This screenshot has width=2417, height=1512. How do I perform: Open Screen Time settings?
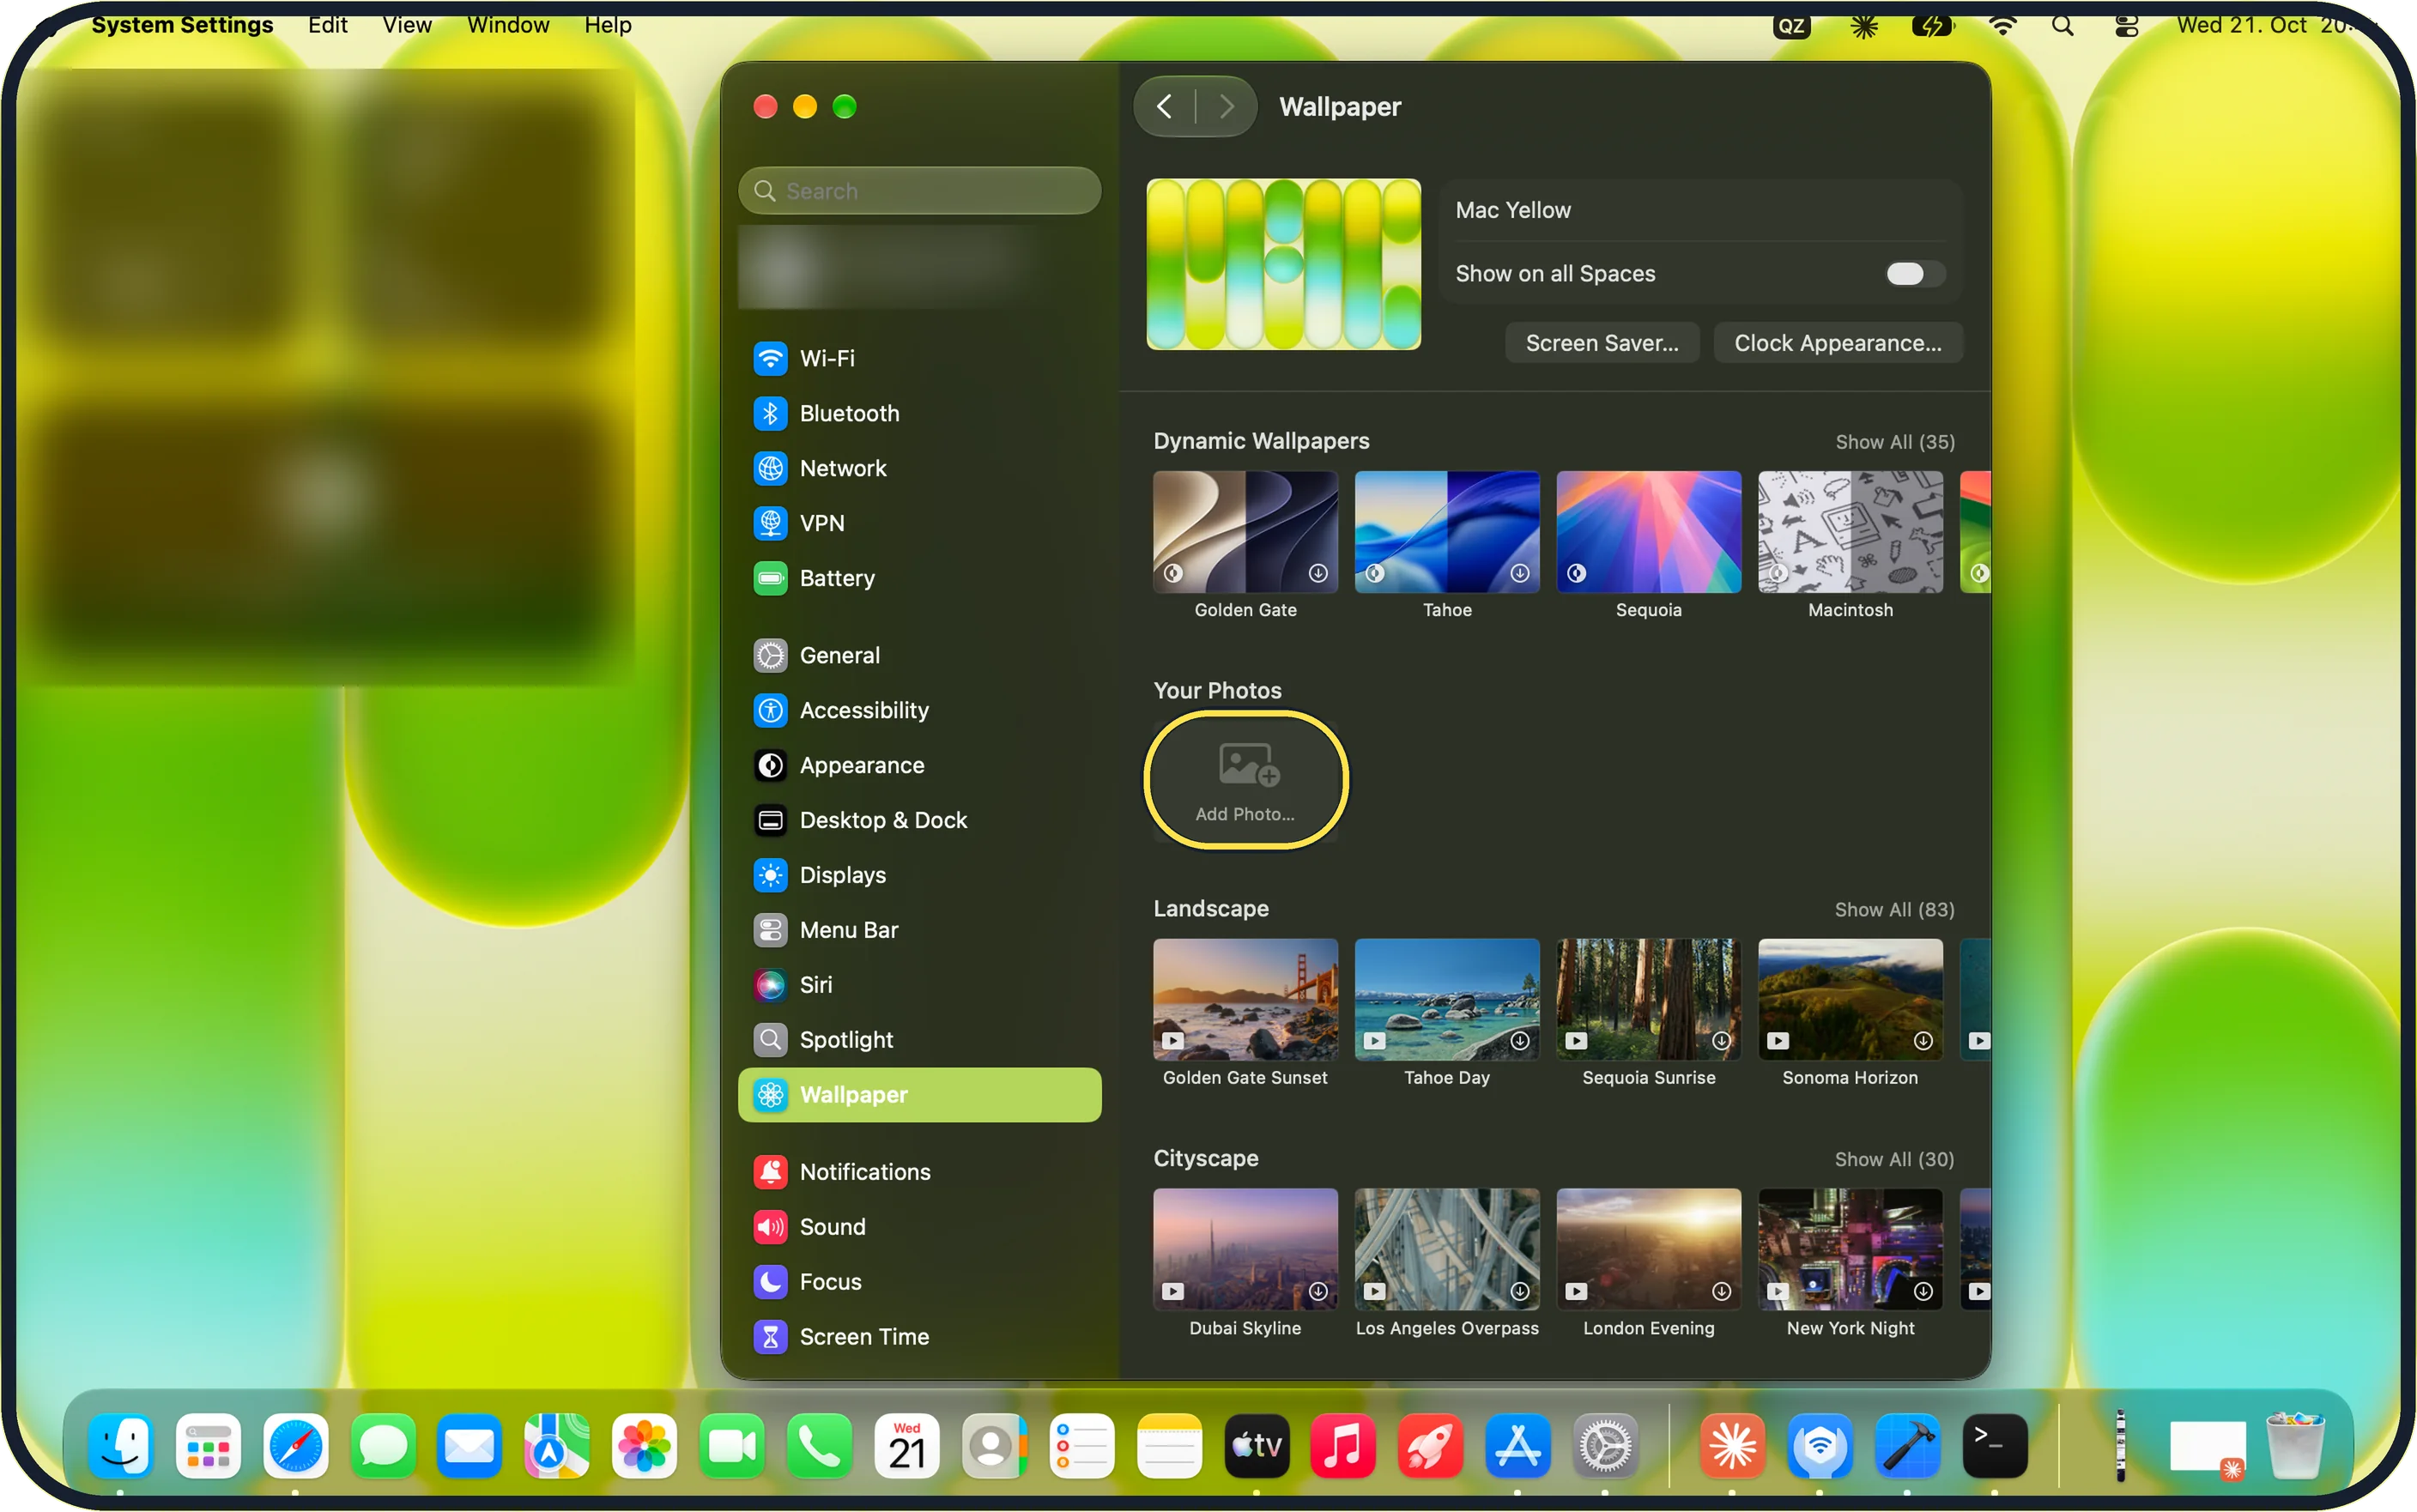[919, 1337]
